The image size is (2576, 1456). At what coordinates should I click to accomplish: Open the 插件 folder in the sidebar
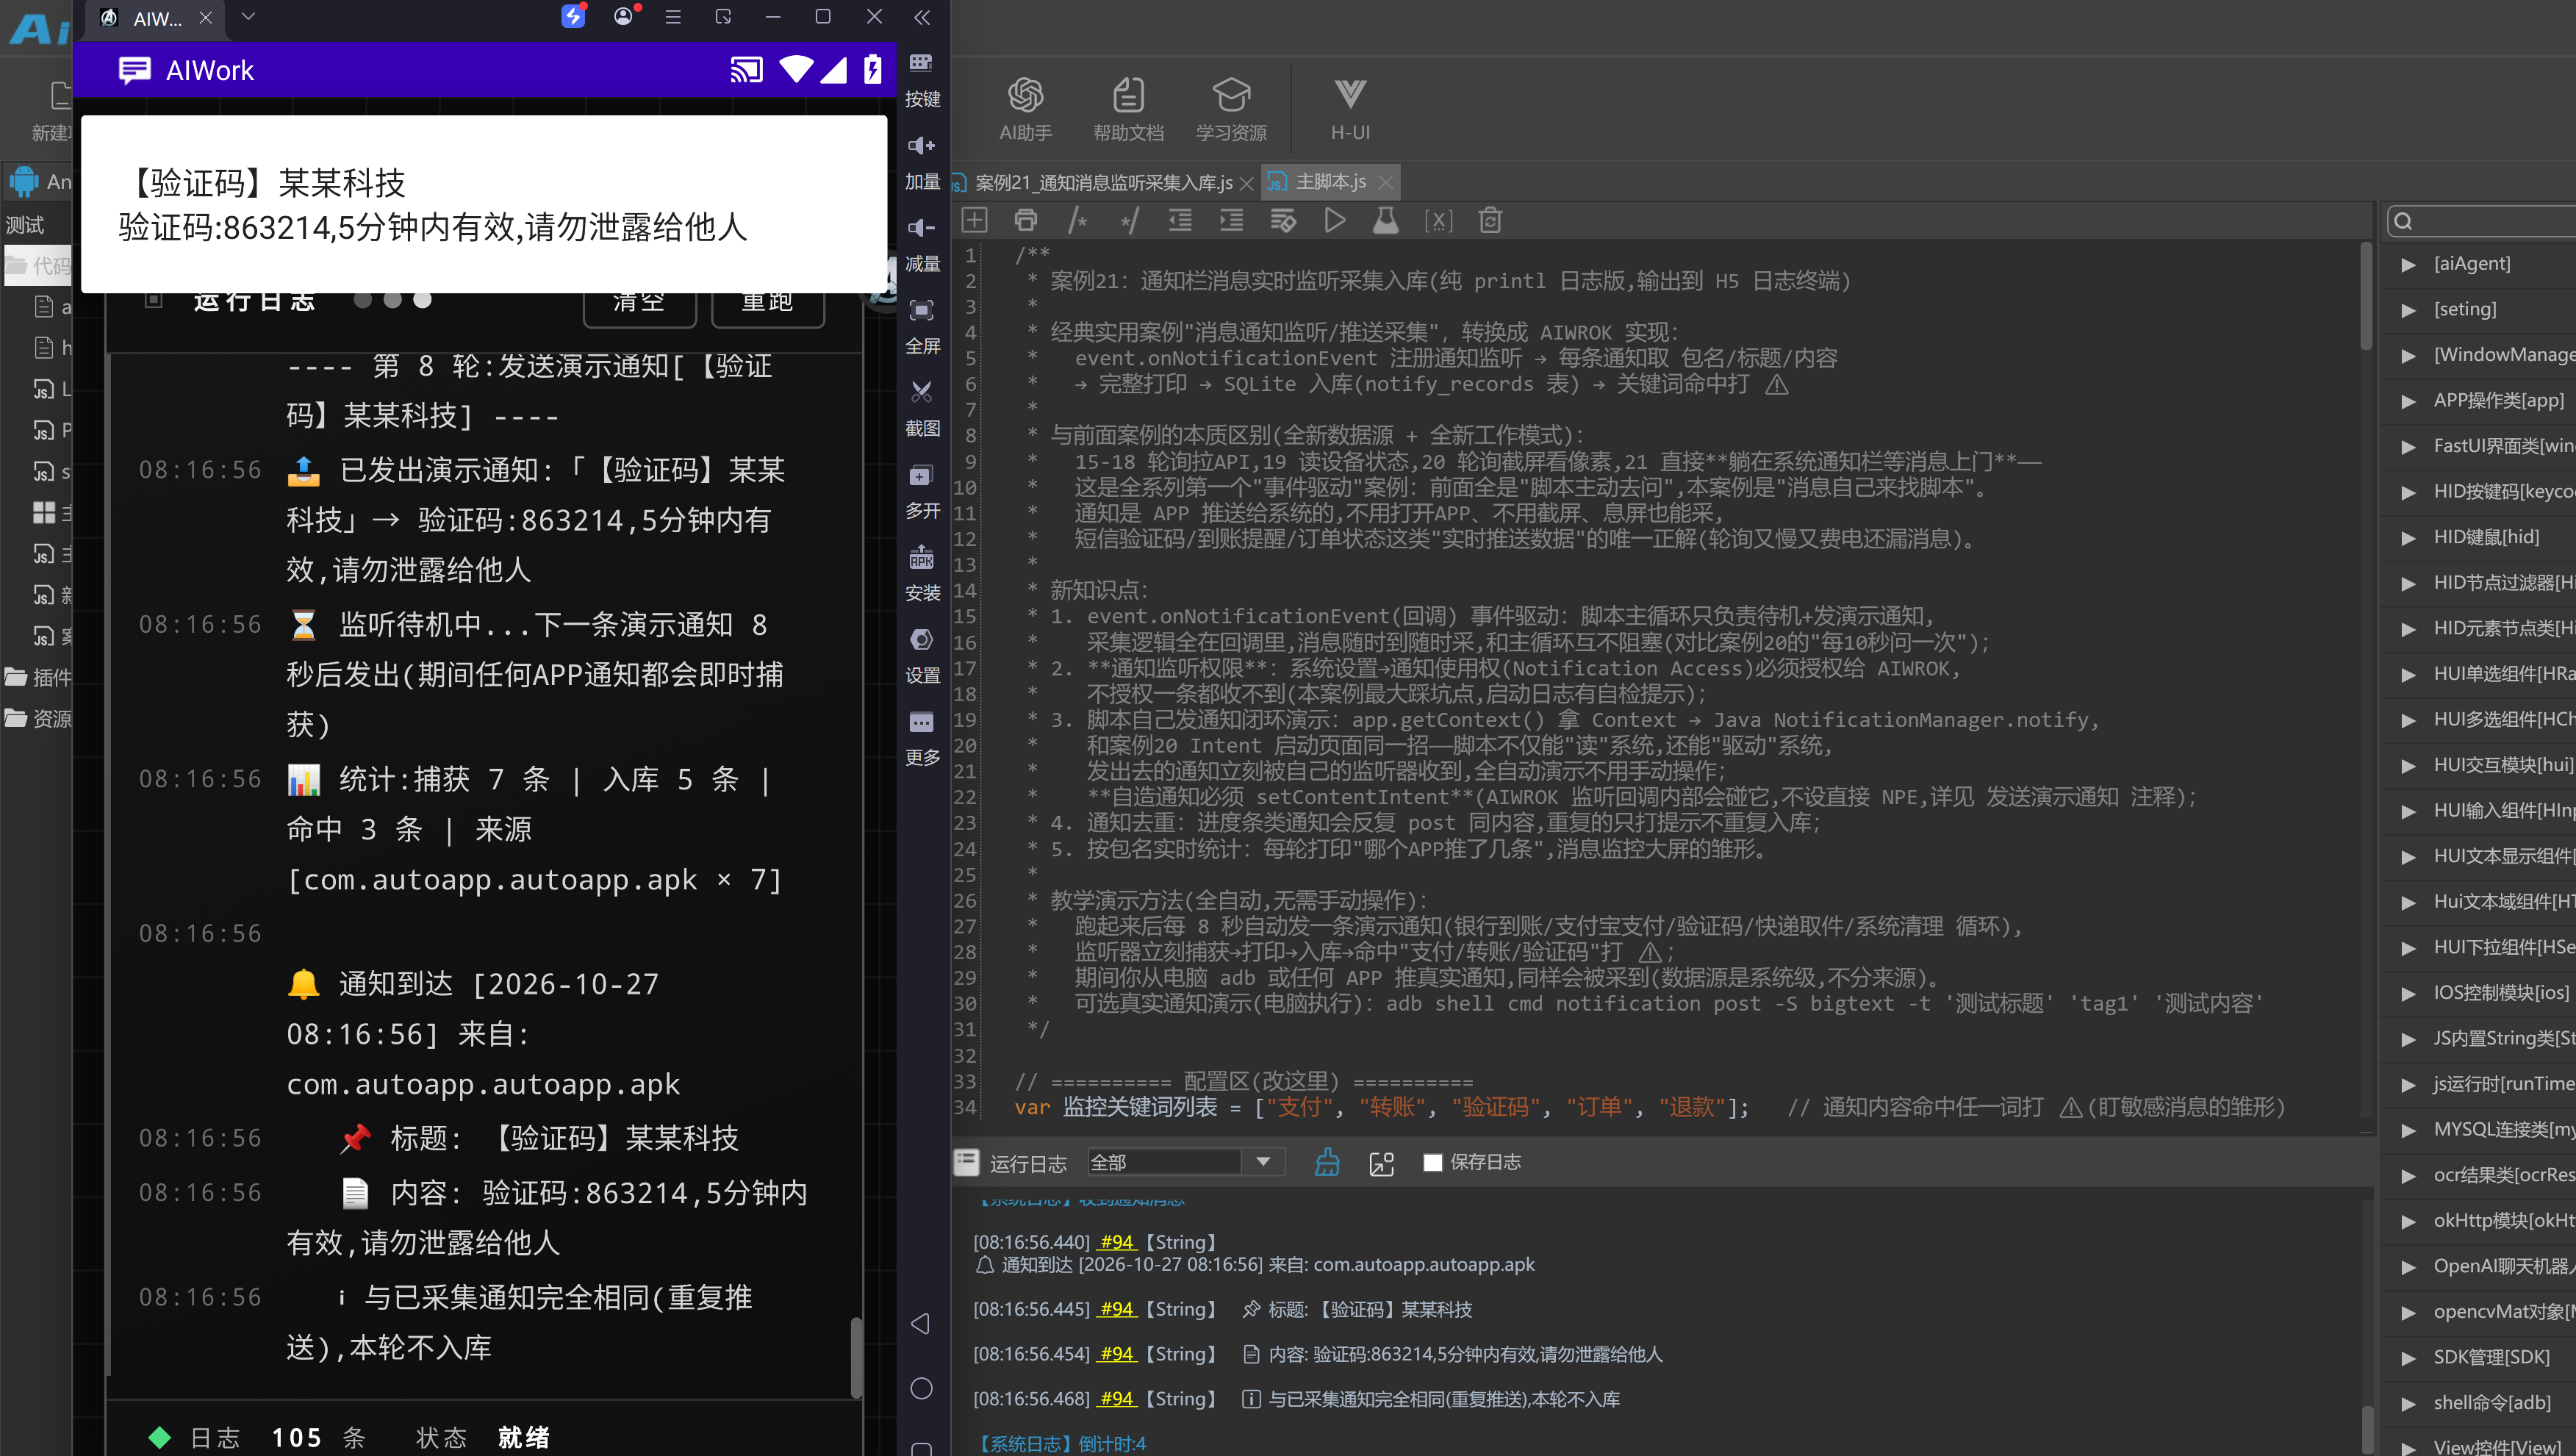click(x=38, y=677)
